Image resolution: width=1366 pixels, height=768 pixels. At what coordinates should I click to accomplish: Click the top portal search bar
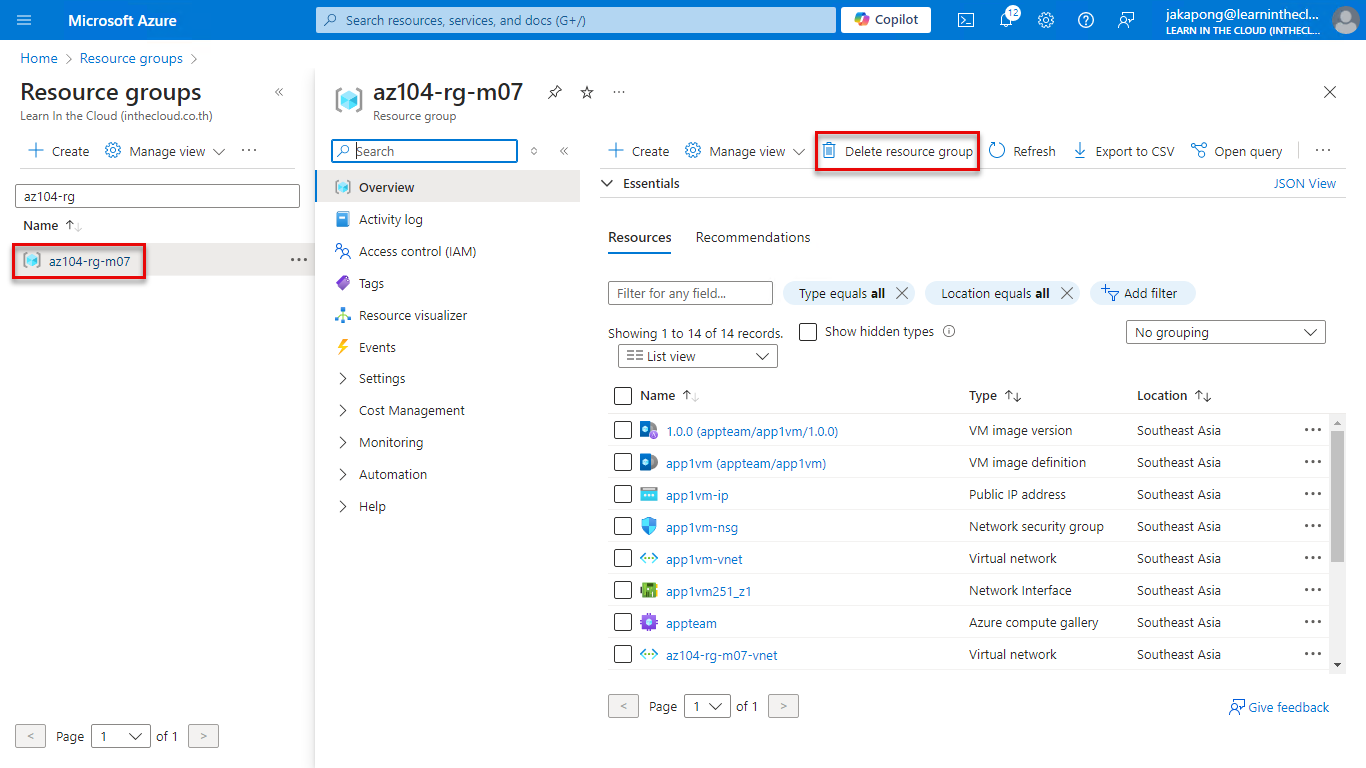click(576, 20)
